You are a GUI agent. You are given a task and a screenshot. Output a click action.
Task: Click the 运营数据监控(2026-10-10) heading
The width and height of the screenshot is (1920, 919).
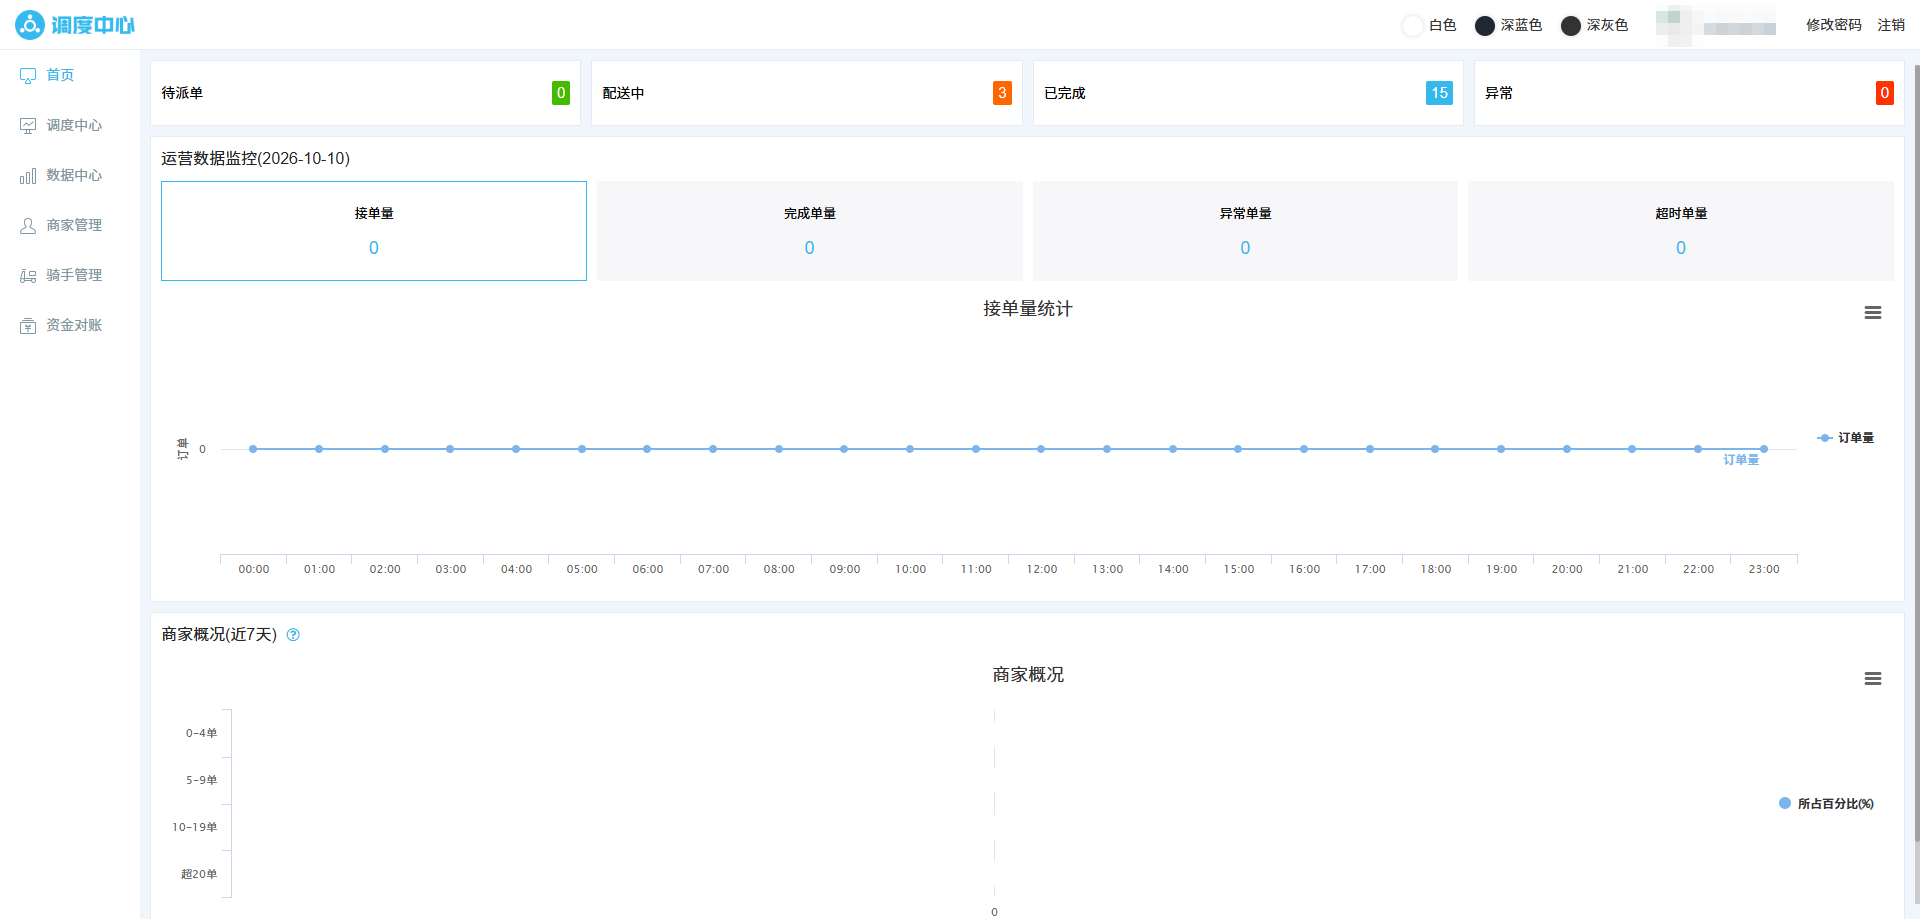click(x=256, y=159)
